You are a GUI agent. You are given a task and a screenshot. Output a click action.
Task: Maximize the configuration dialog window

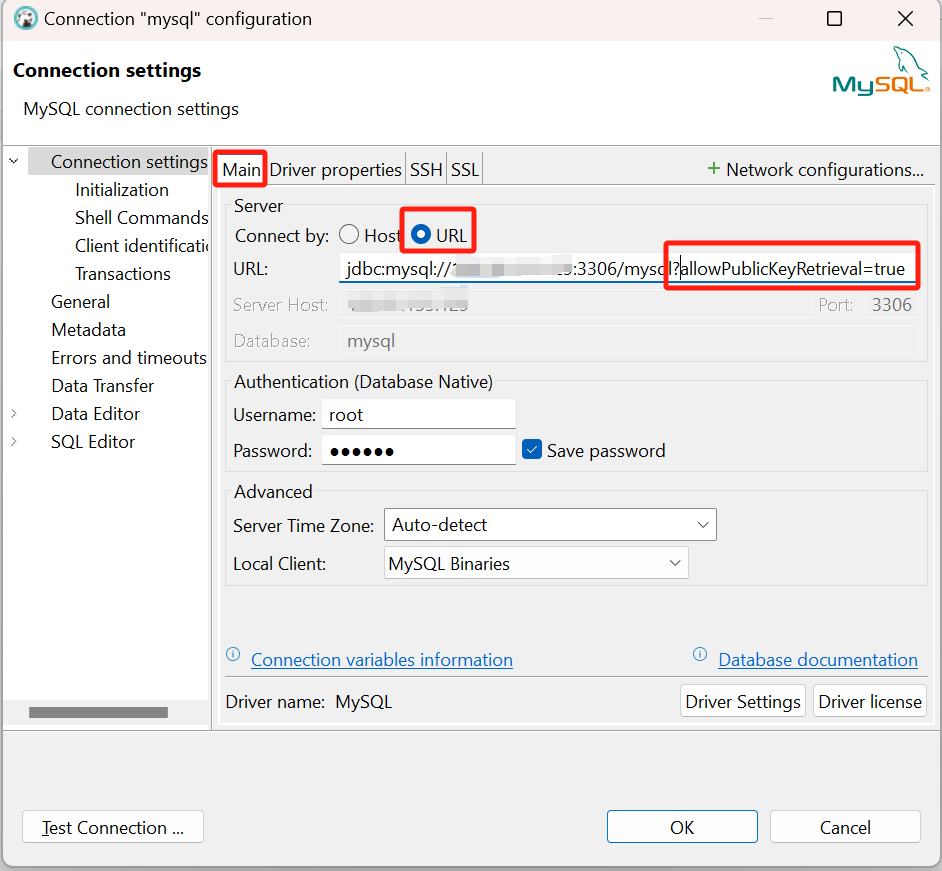pos(834,19)
